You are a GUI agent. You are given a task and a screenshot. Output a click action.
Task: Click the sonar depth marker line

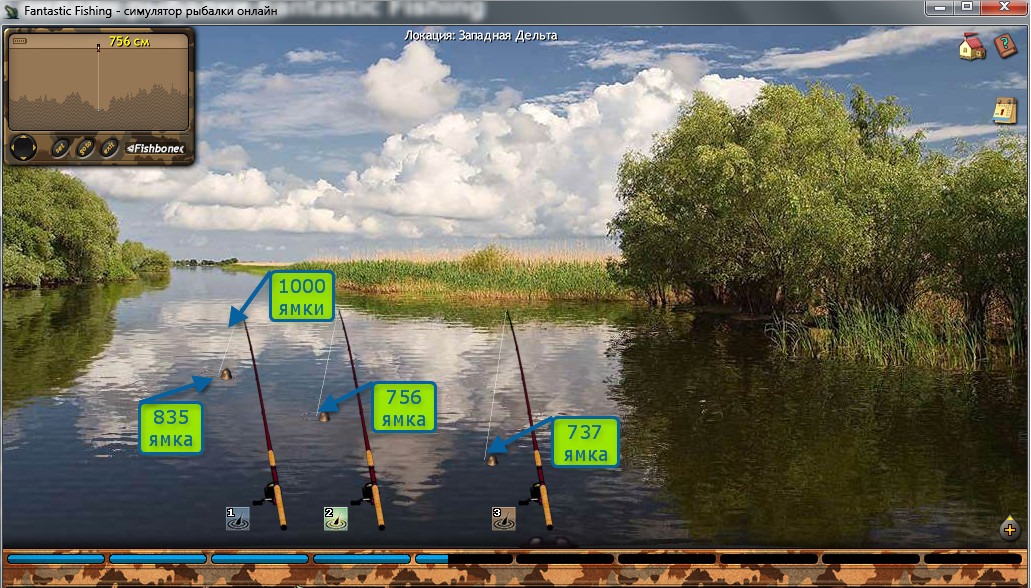coord(99,78)
